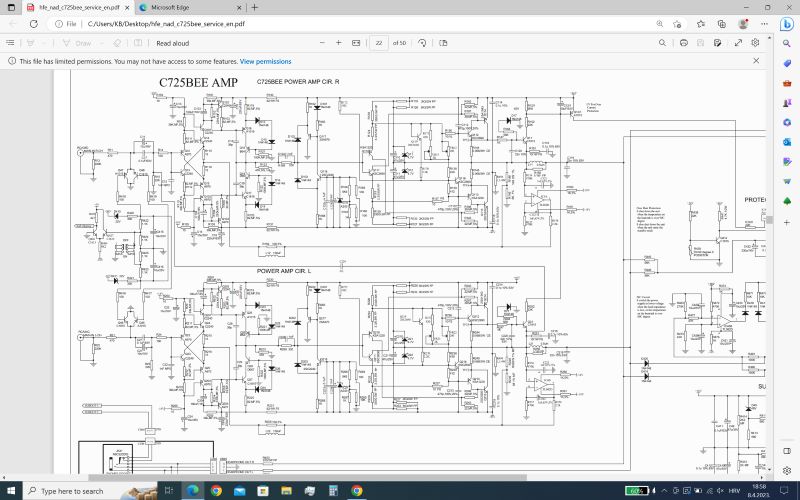Screen dimensions: 800x500
Task: Close the Microsoft Edge tab
Action: [x=239, y=8]
